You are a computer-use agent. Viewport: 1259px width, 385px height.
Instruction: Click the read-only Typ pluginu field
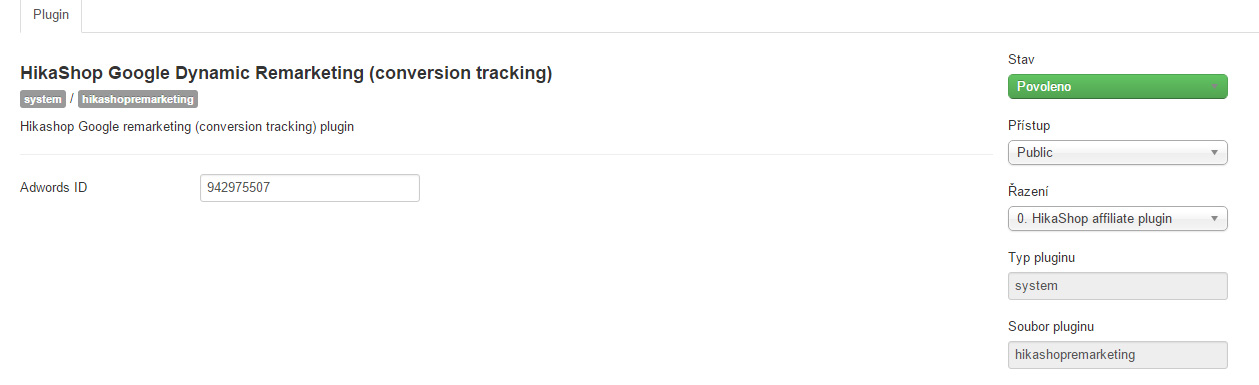point(1117,286)
